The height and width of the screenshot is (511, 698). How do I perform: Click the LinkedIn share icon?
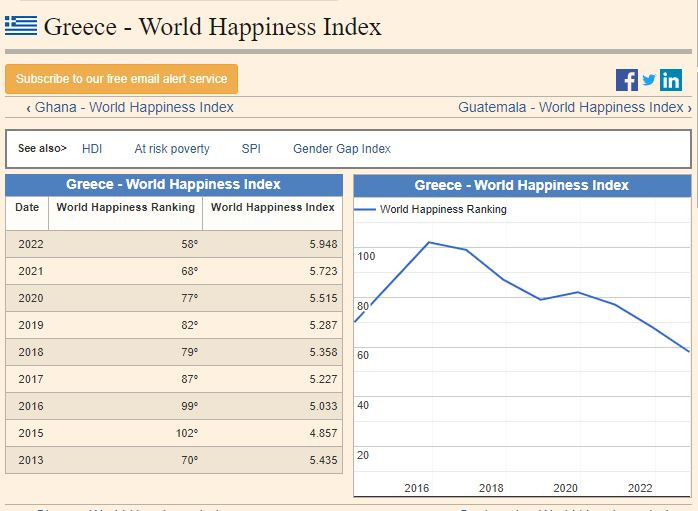click(671, 80)
